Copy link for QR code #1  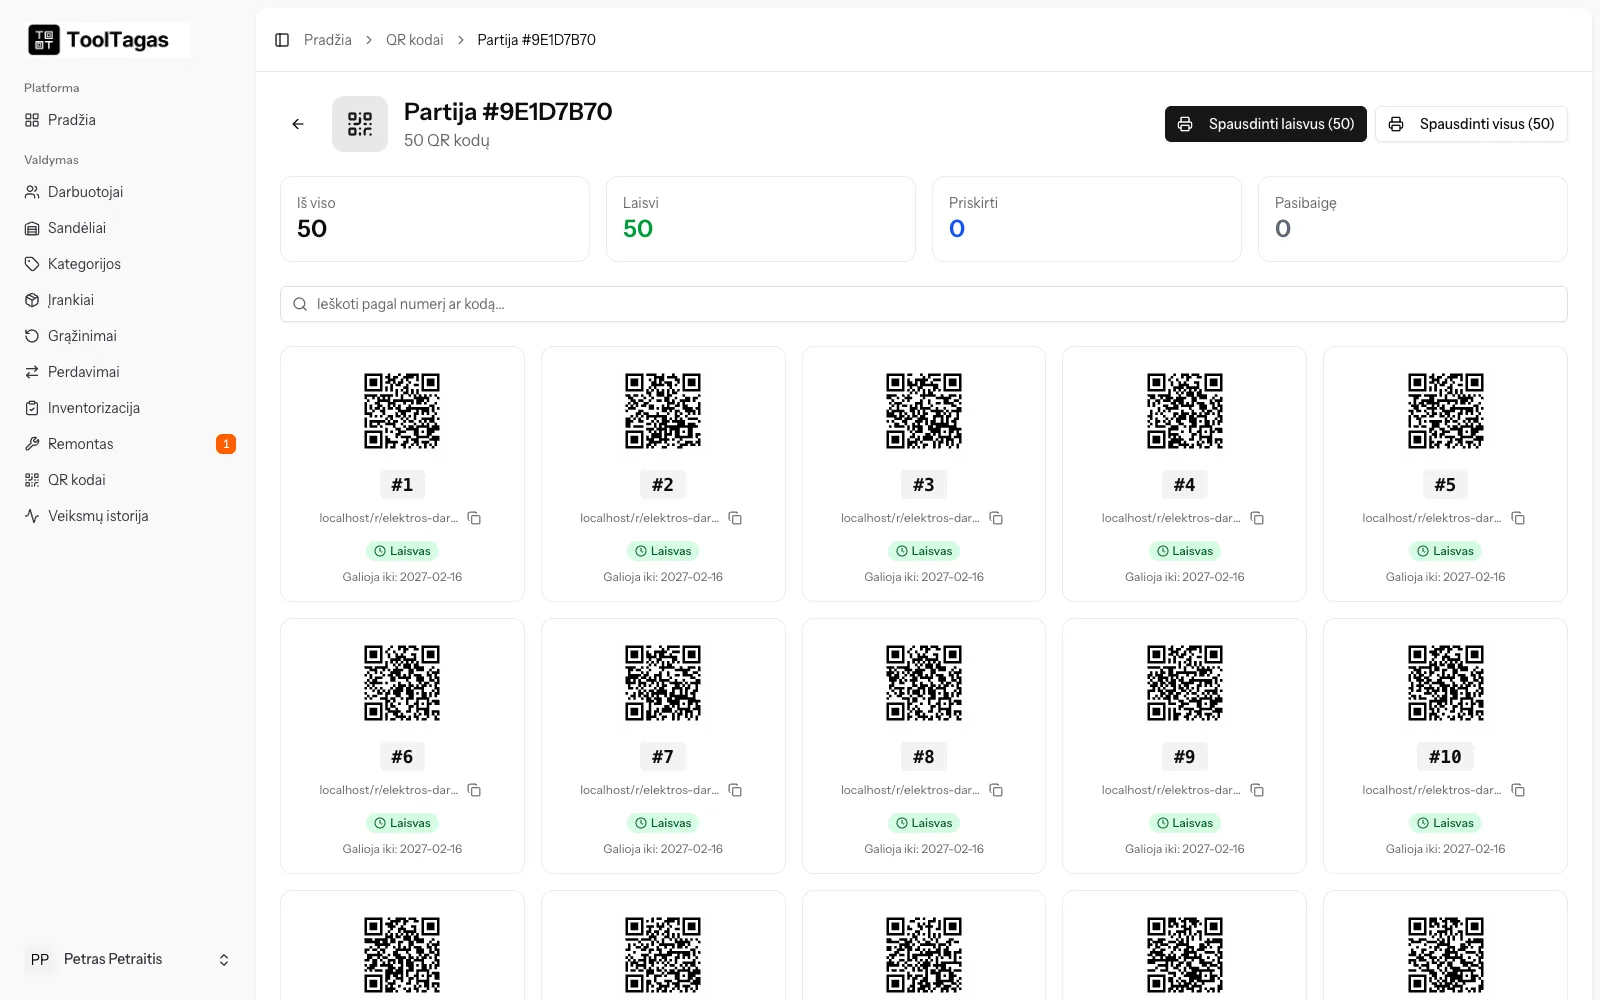pyautogui.click(x=475, y=518)
